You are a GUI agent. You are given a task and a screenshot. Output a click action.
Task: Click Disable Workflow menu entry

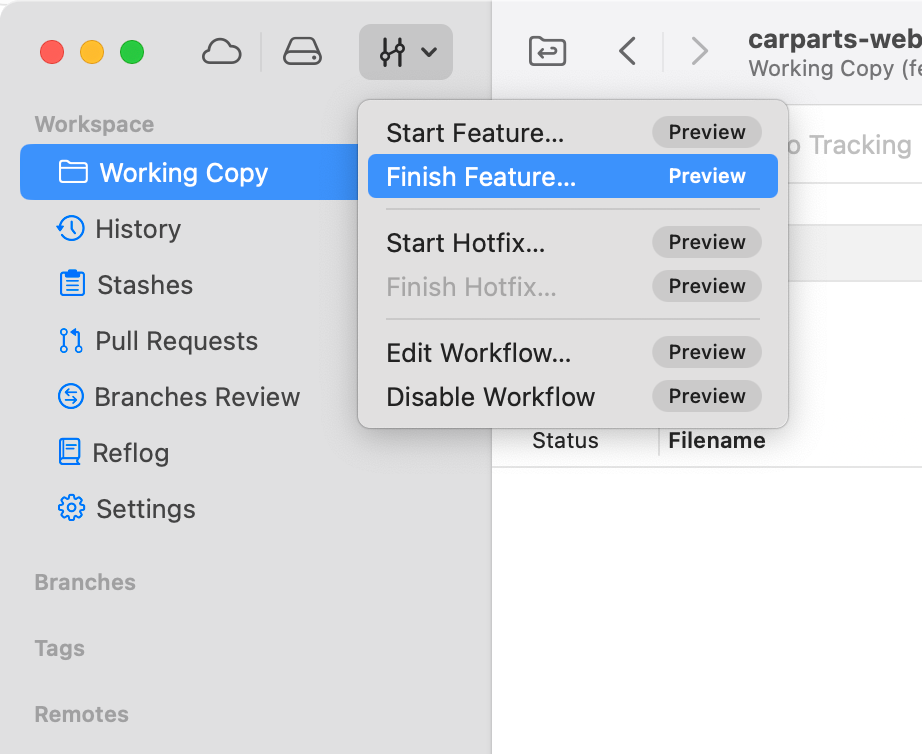pos(490,396)
